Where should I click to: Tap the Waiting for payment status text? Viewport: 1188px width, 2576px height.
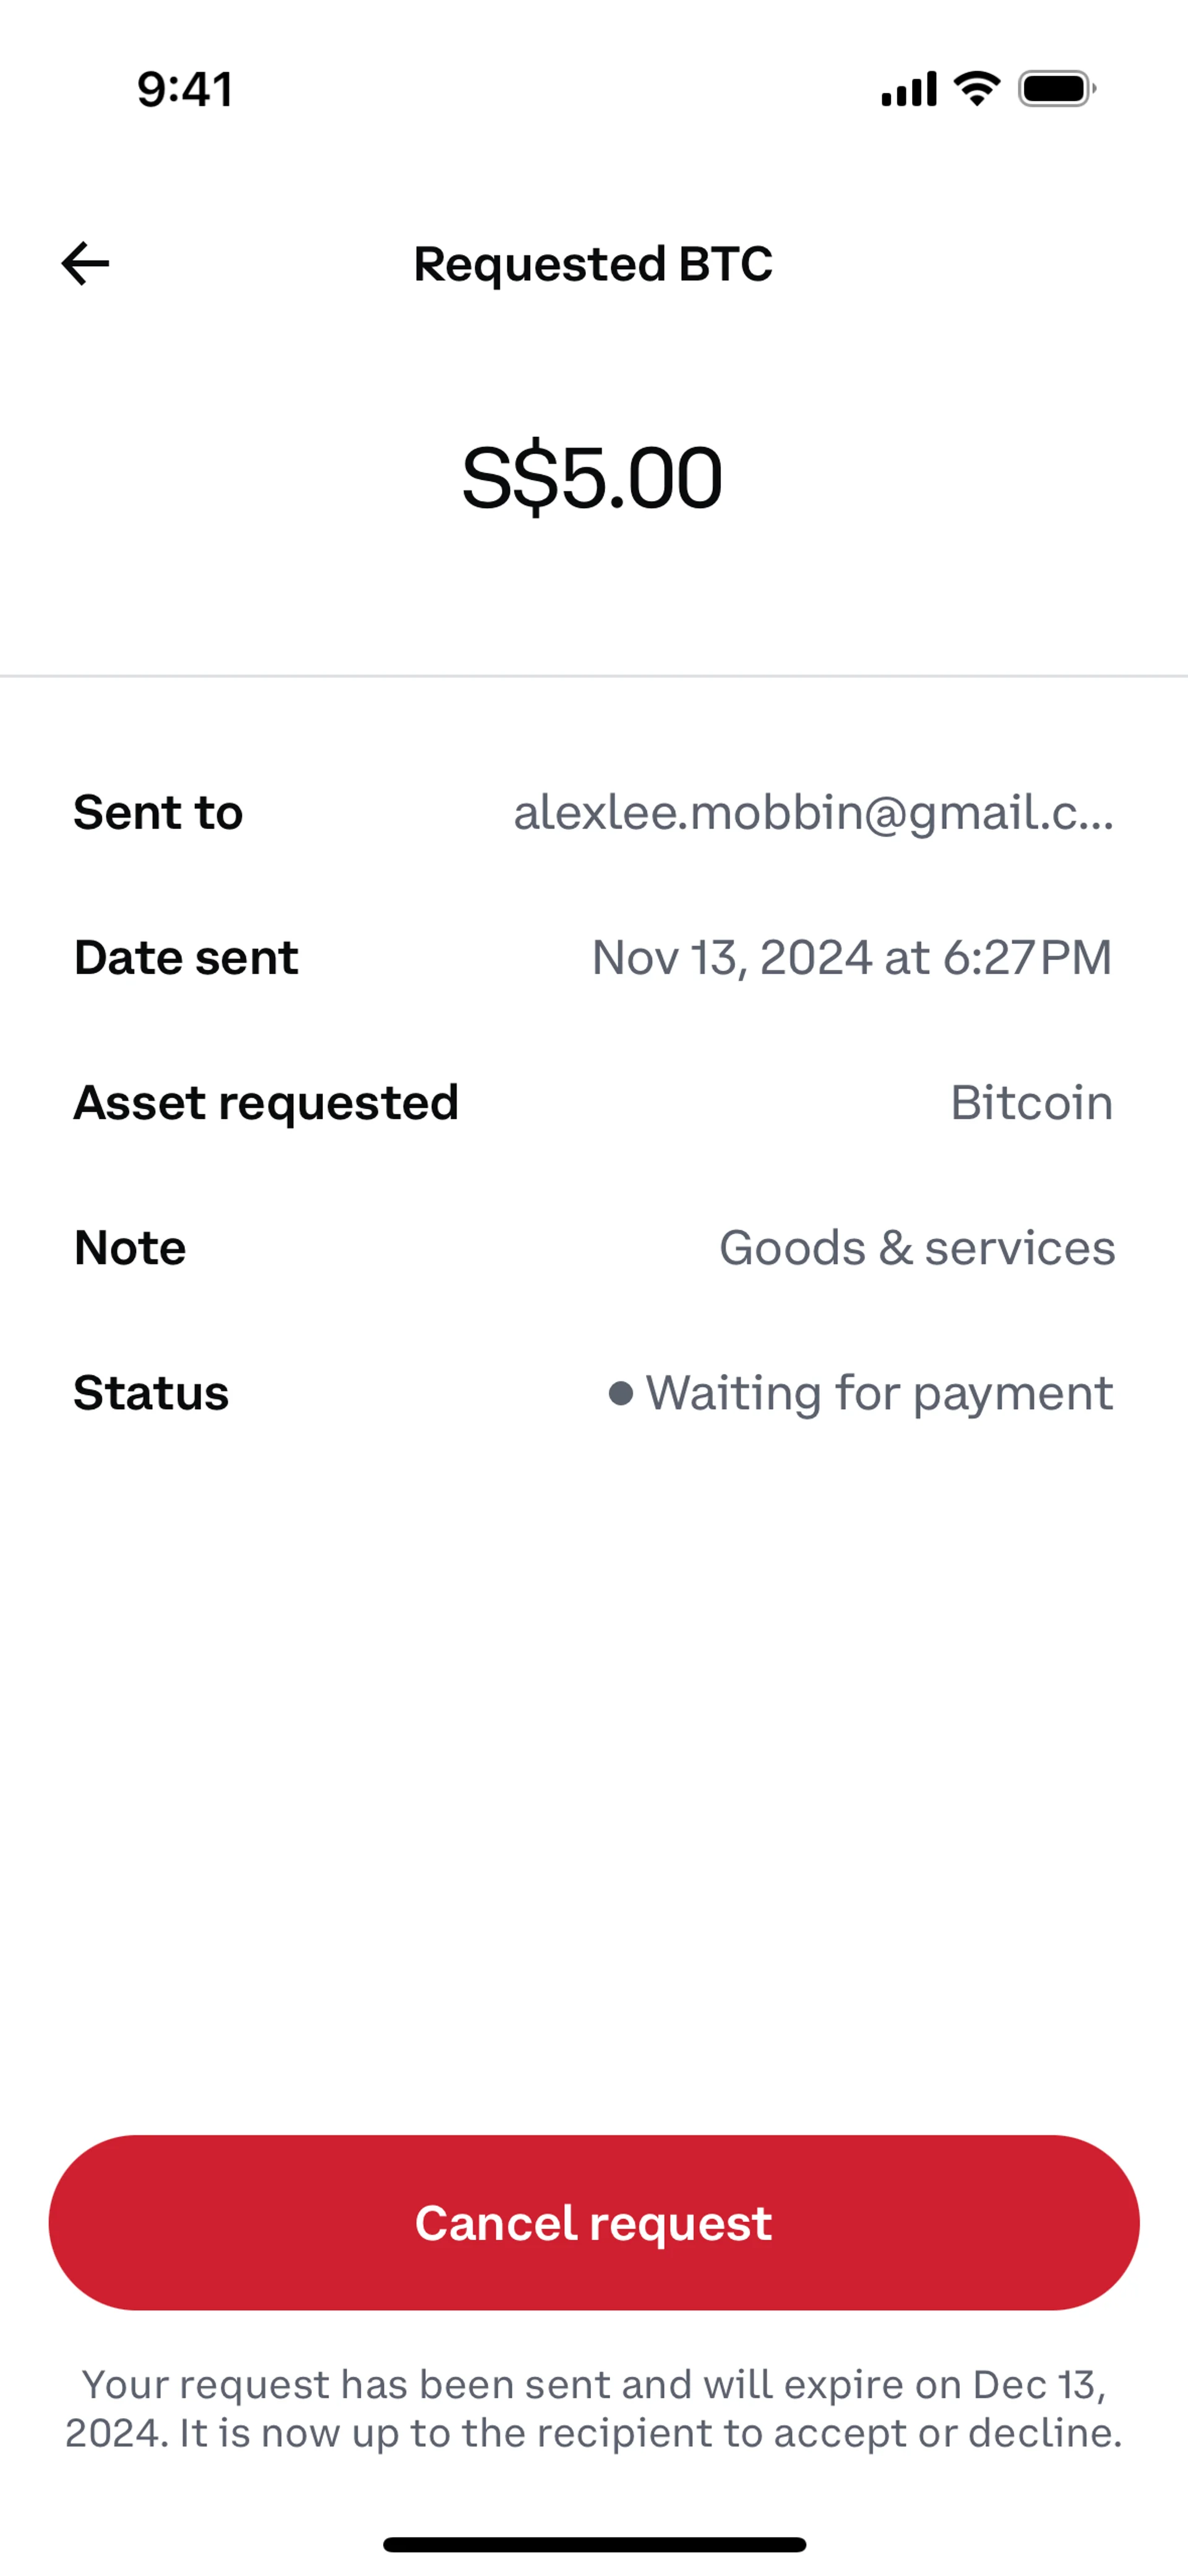(x=879, y=1393)
